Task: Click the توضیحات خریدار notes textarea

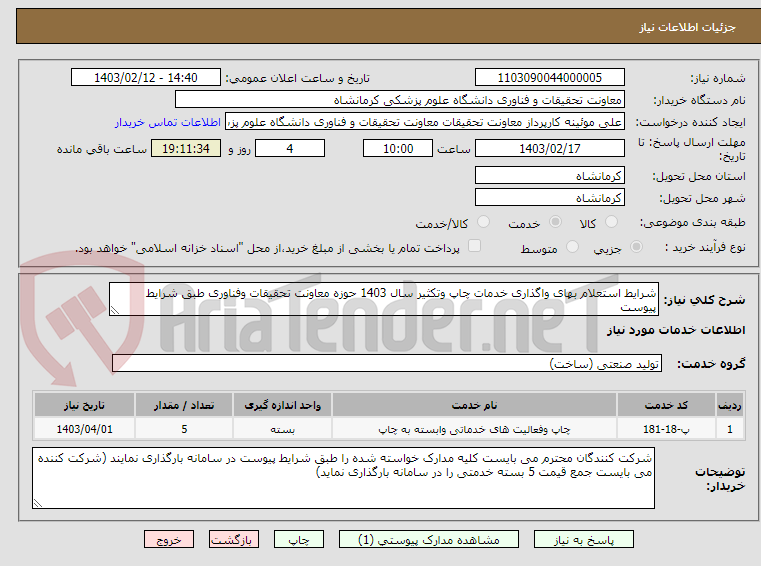Action: [343, 478]
